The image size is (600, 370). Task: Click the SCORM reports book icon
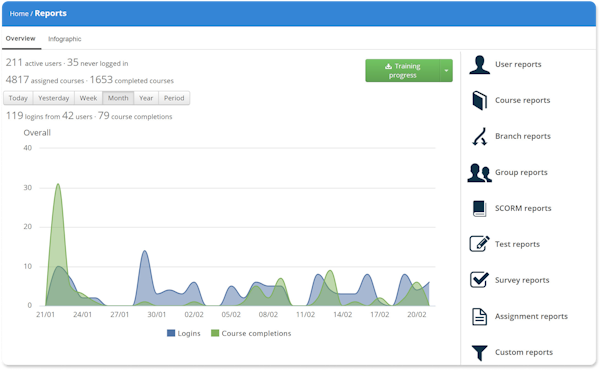pos(479,209)
